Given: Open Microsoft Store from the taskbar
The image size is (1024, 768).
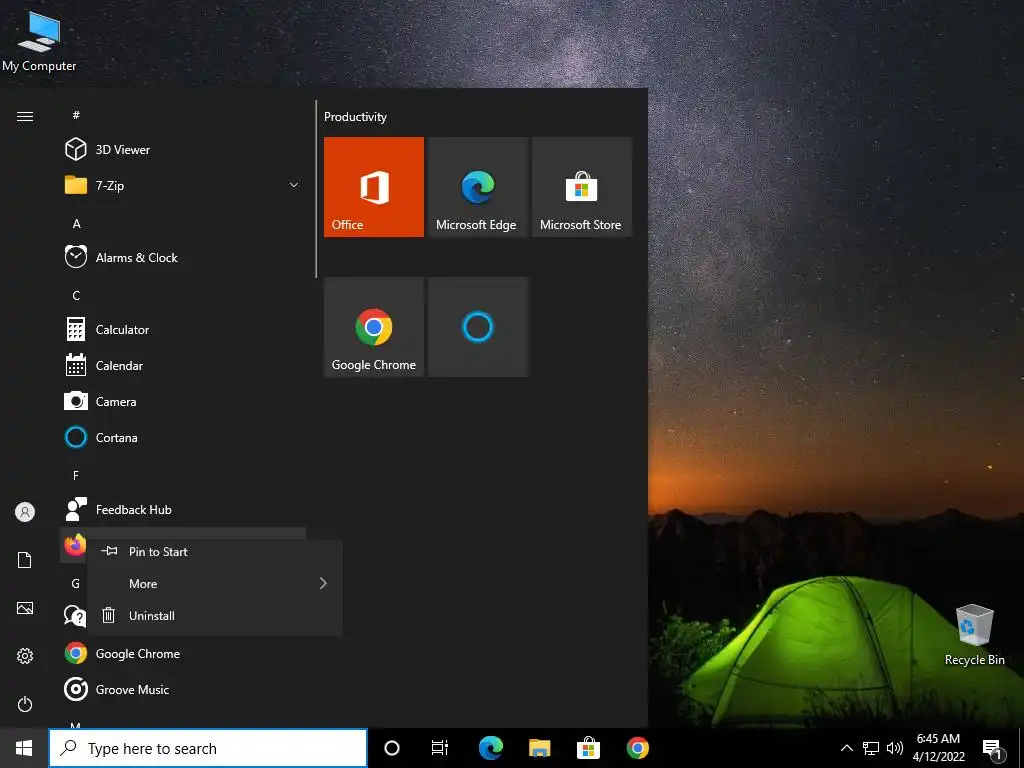Looking at the screenshot, I should [588, 748].
